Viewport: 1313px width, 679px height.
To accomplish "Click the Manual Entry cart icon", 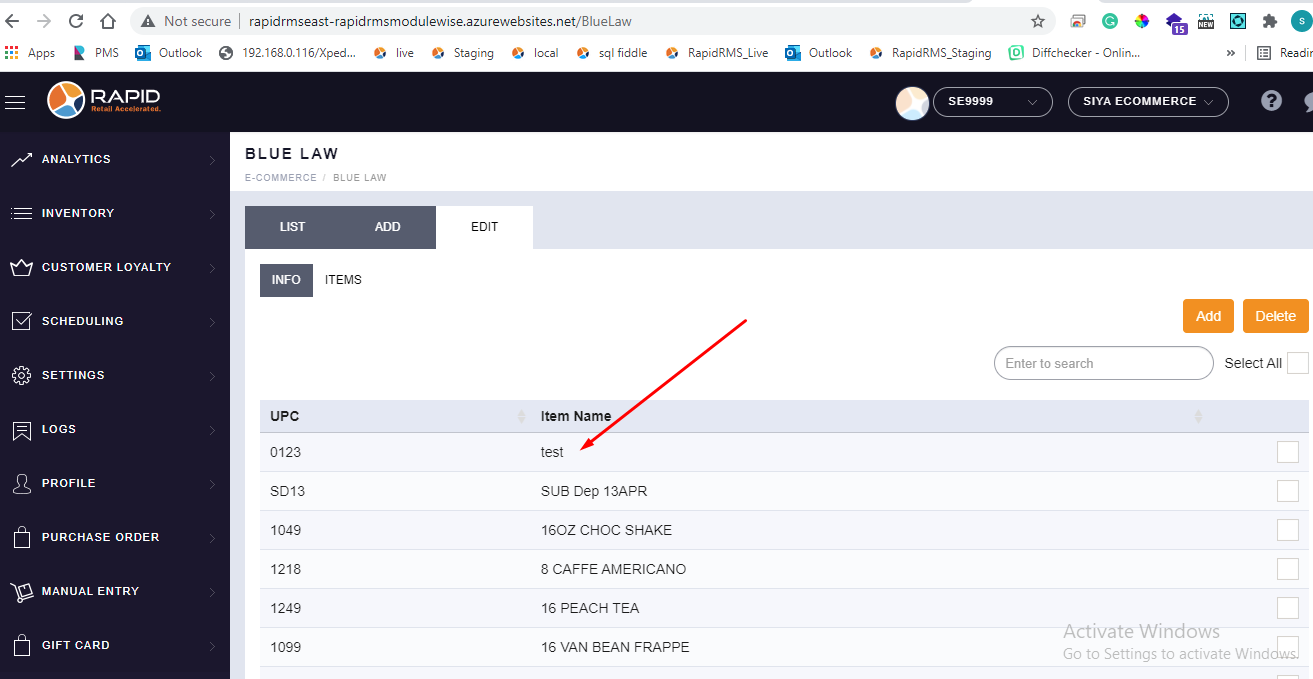I will 22,592.
